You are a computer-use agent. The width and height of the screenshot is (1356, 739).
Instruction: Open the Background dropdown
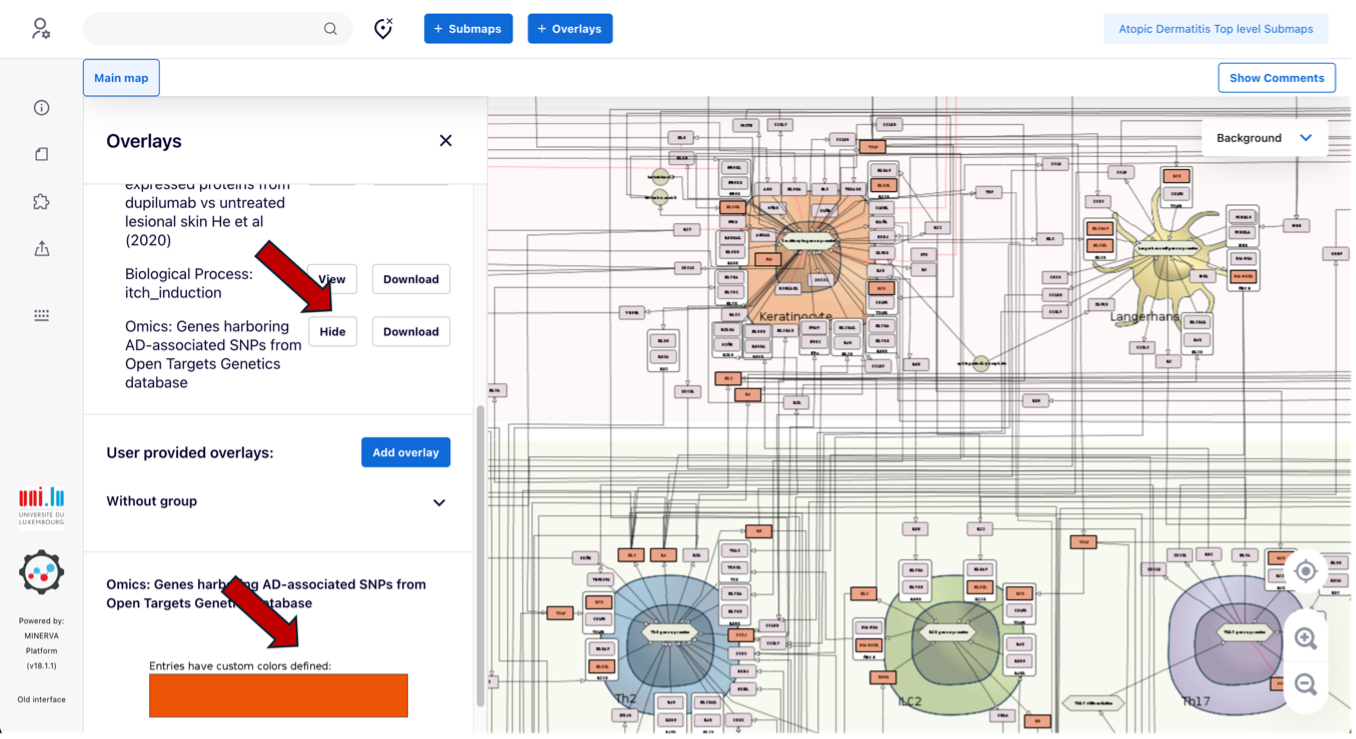1264,138
